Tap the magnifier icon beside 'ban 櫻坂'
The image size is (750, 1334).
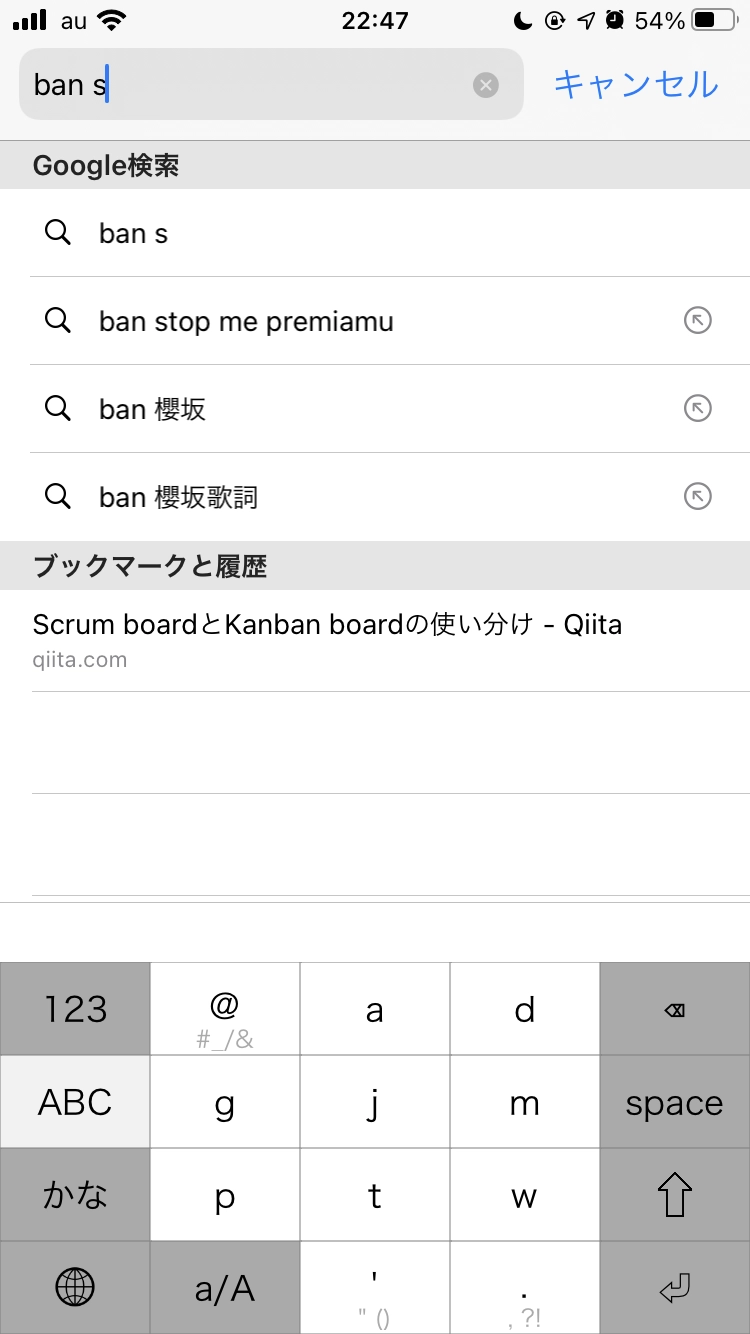pyautogui.click(x=58, y=409)
